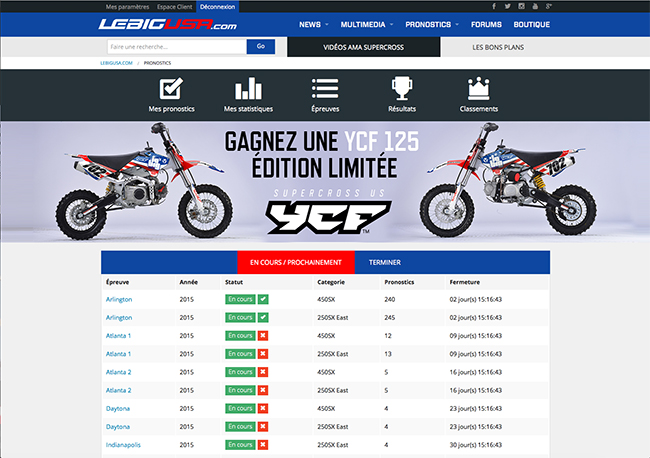
Task: Click red X icon on Daytona 450SX row
Action: coord(263,409)
